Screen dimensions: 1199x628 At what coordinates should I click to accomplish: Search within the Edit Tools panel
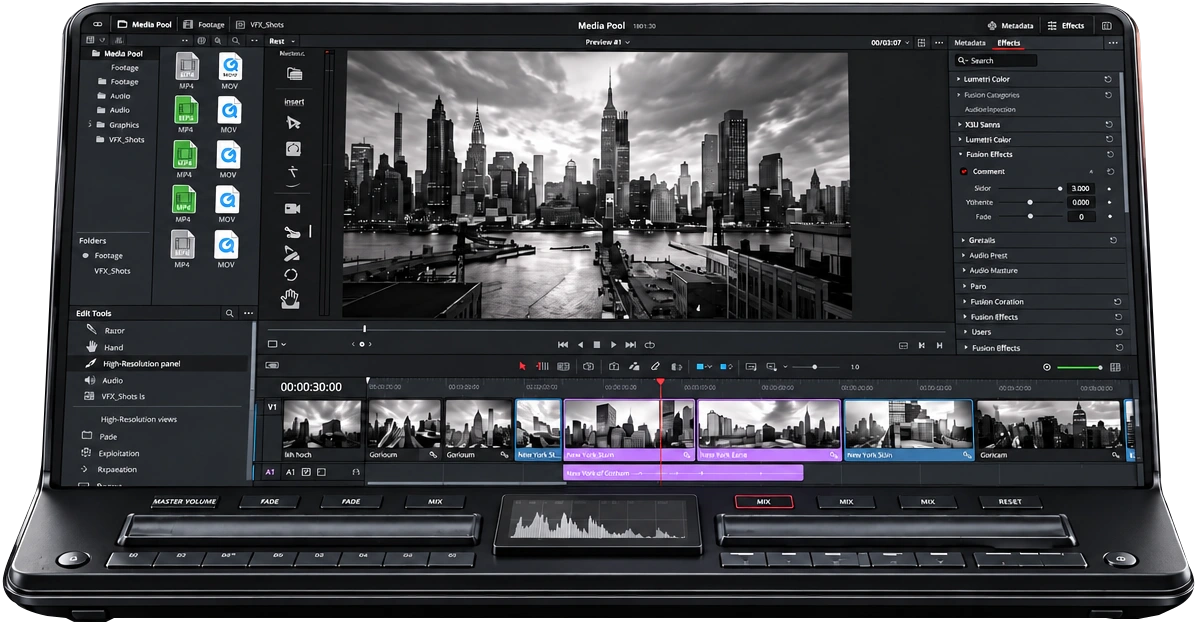pyautogui.click(x=229, y=314)
